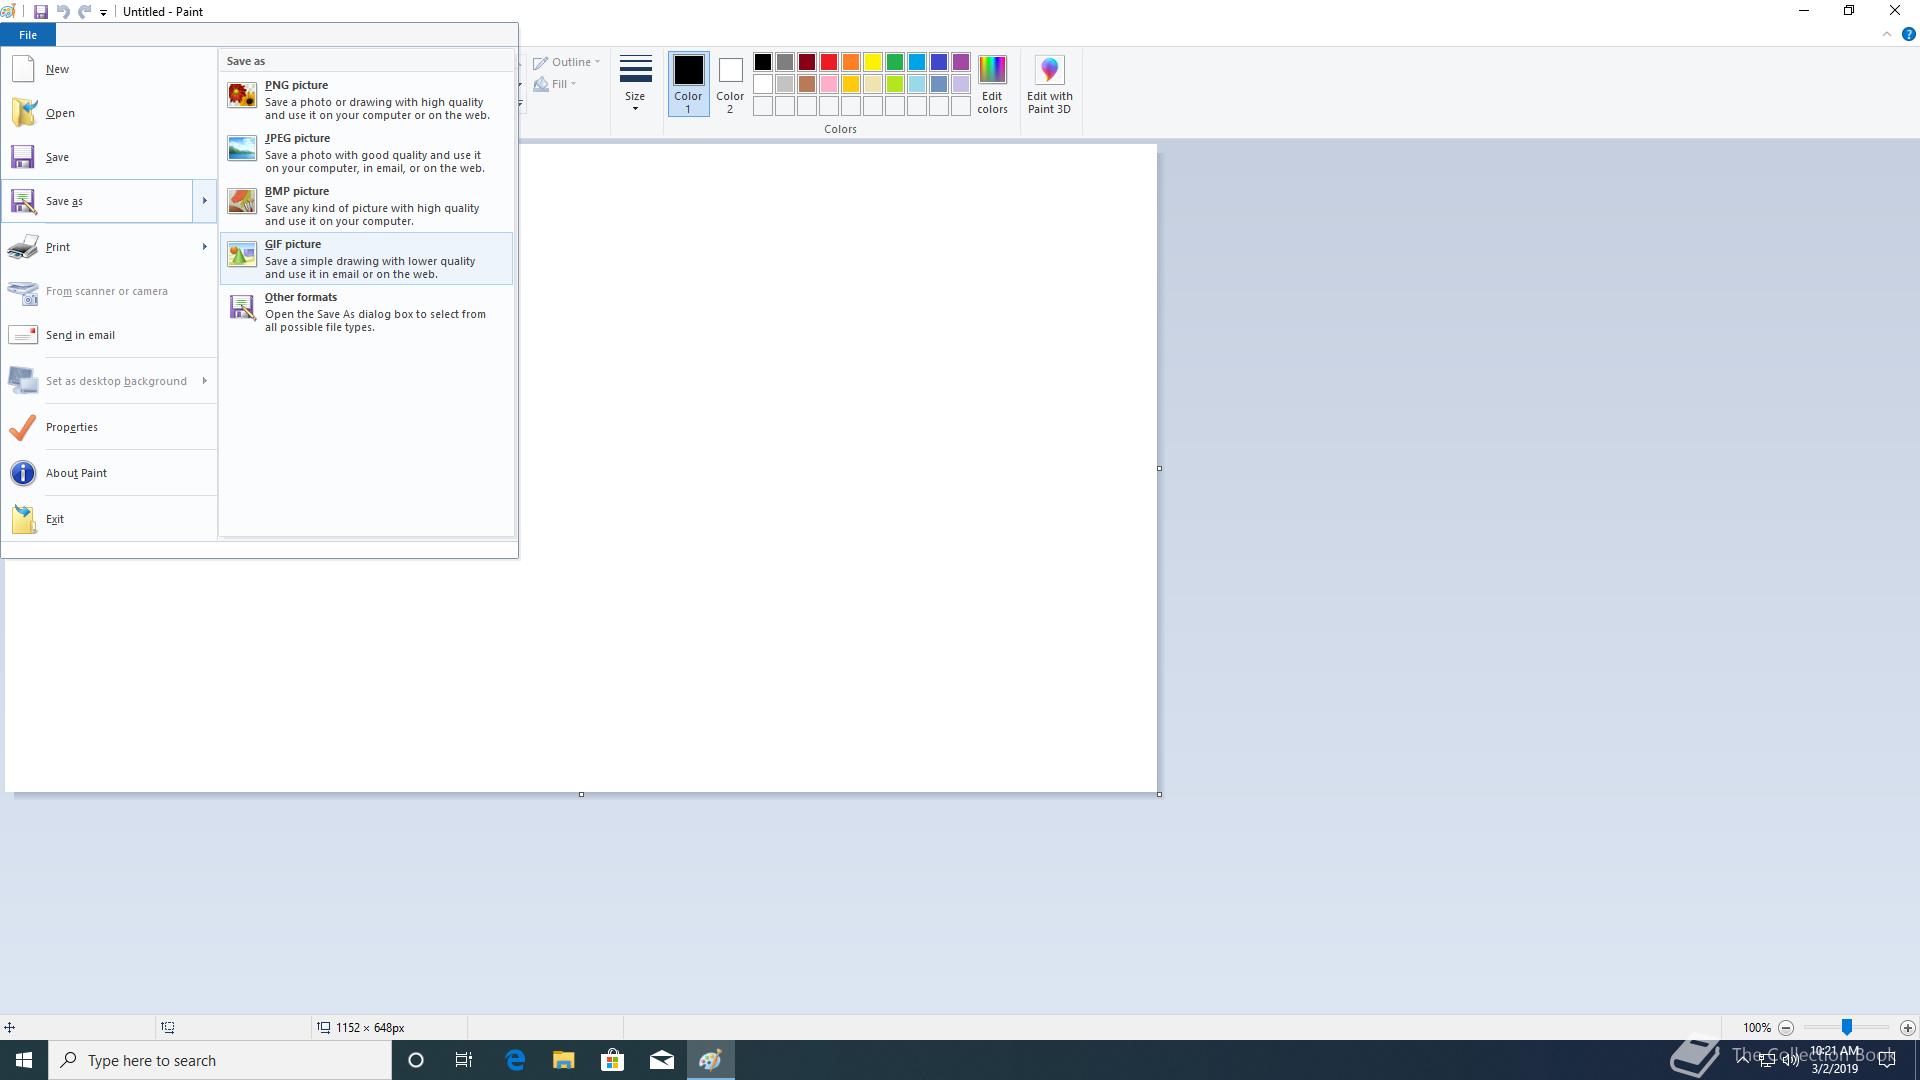Click the Save icon in quick access toolbar
Viewport: 1920px width, 1080px height.
(x=41, y=12)
